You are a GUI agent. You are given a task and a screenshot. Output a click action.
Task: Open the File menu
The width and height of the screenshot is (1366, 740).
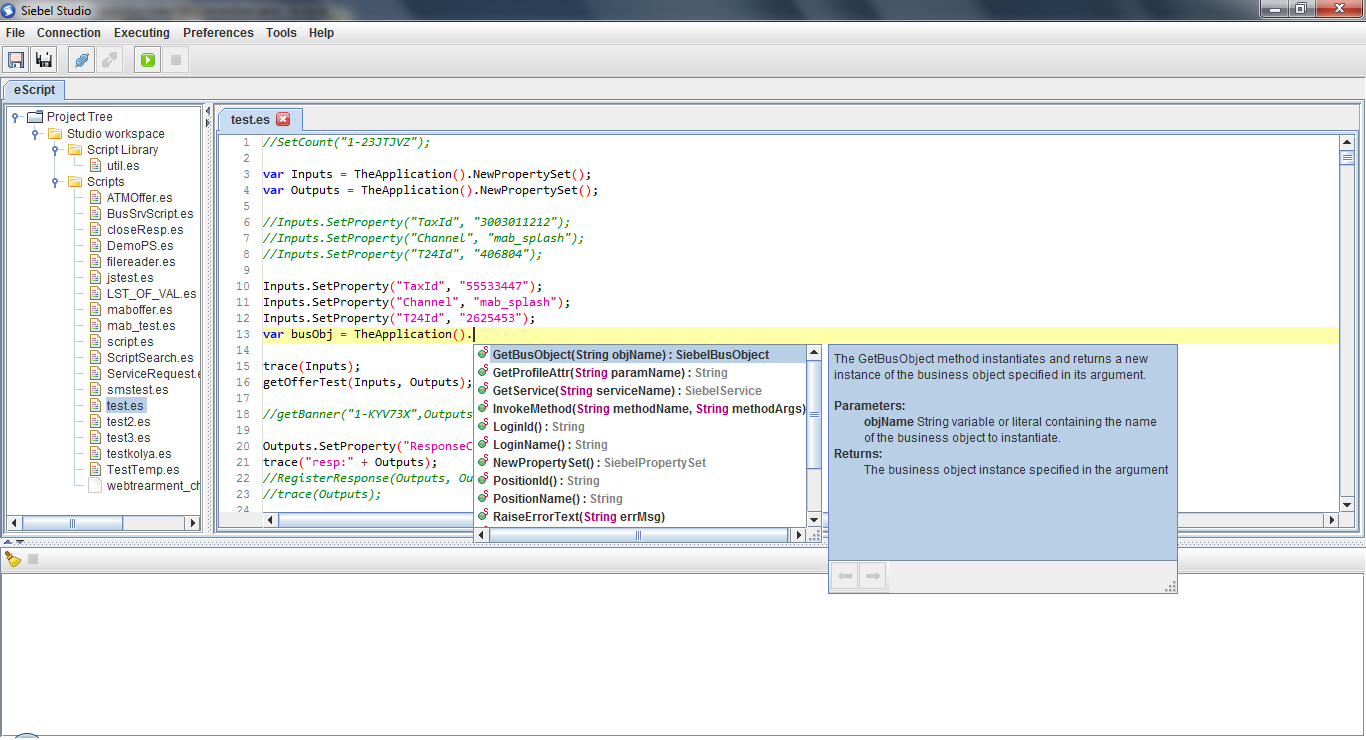[x=15, y=33]
